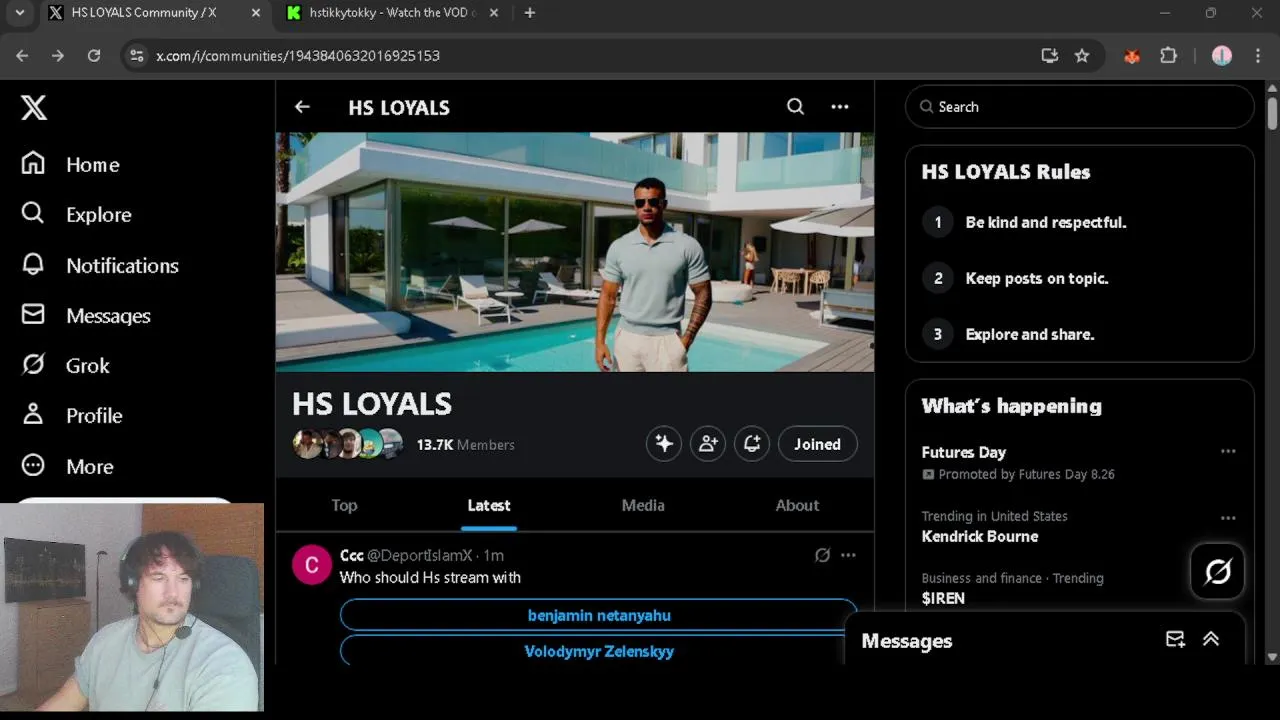Open Messages in the left sidebar
Image resolution: width=1280 pixels, height=720 pixels.
[x=86, y=315]
